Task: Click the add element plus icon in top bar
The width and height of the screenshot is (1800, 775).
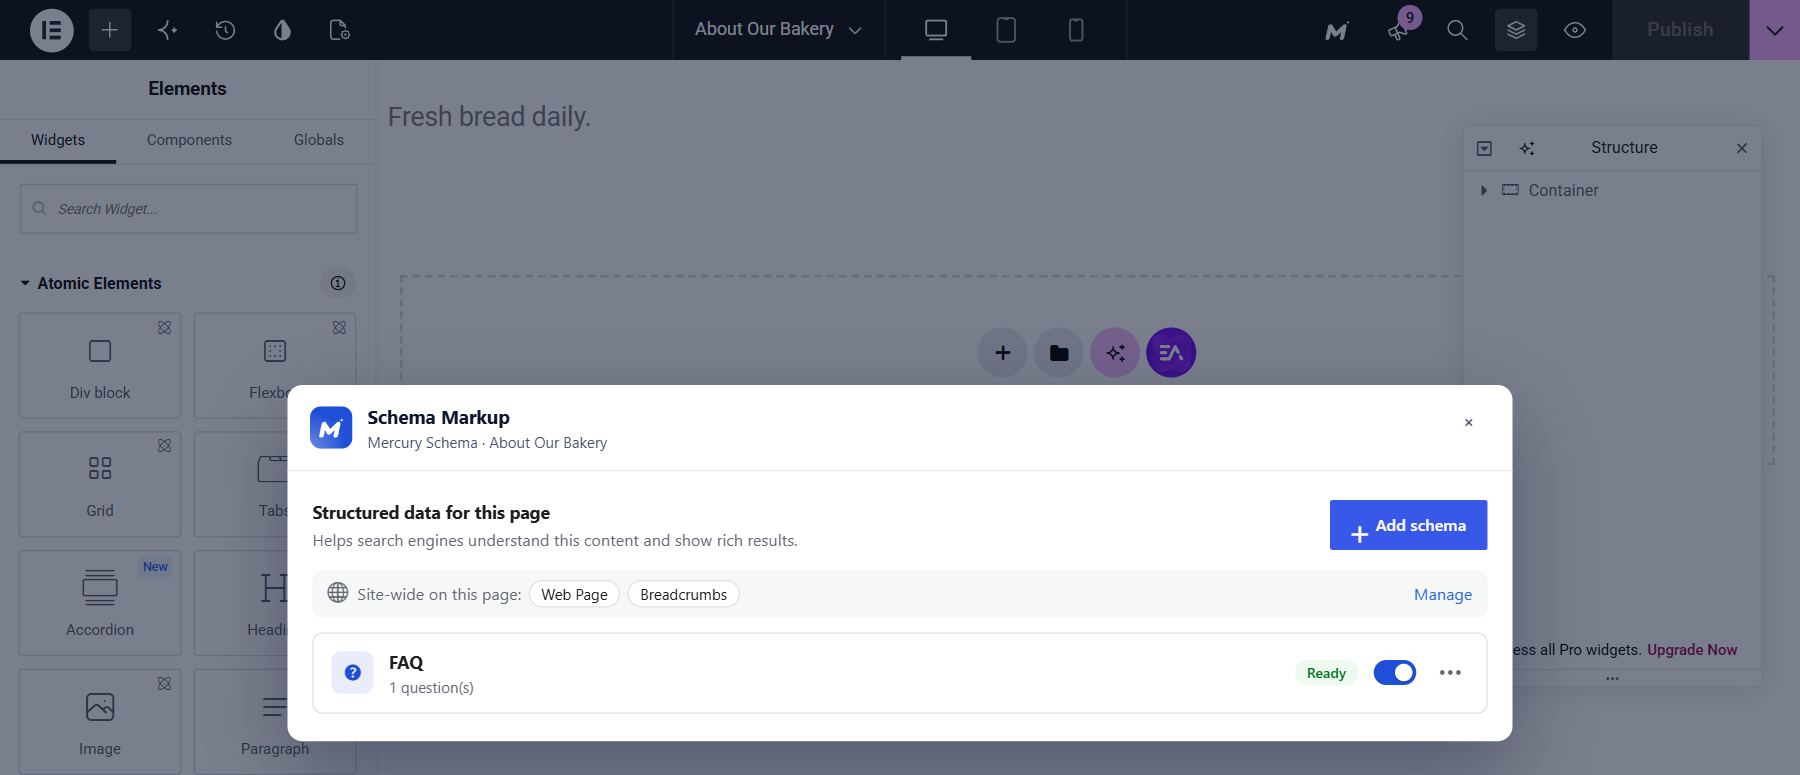Action: tap(110, 30)
